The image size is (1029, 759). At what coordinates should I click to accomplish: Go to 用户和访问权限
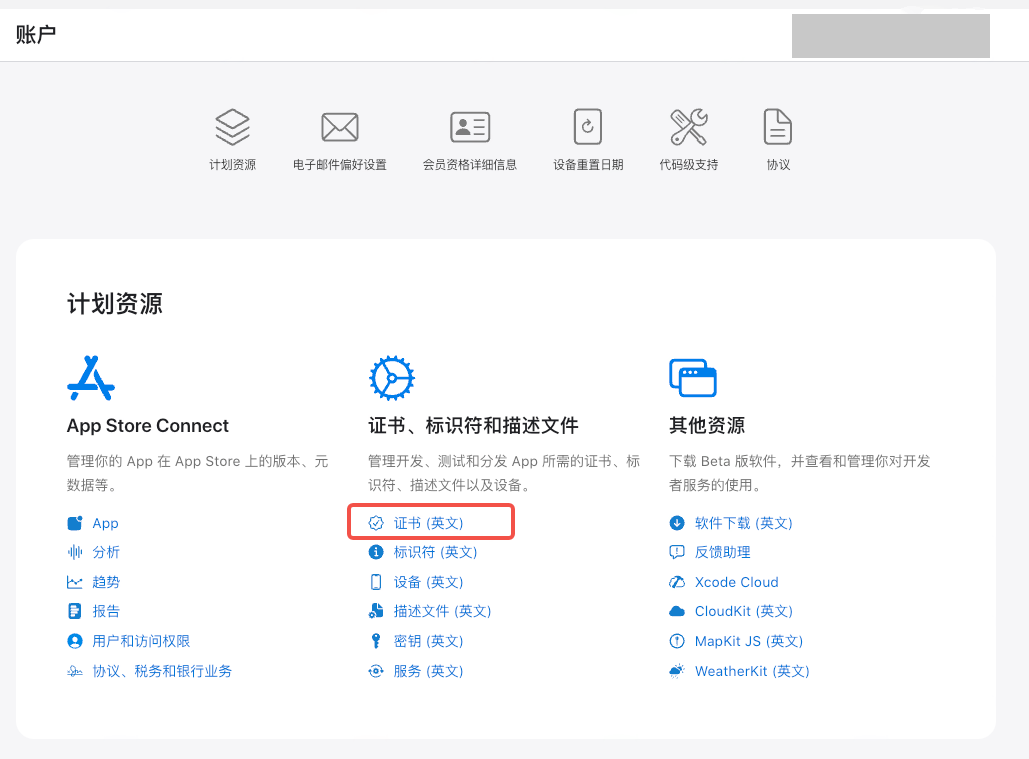(x=141, y=641)
